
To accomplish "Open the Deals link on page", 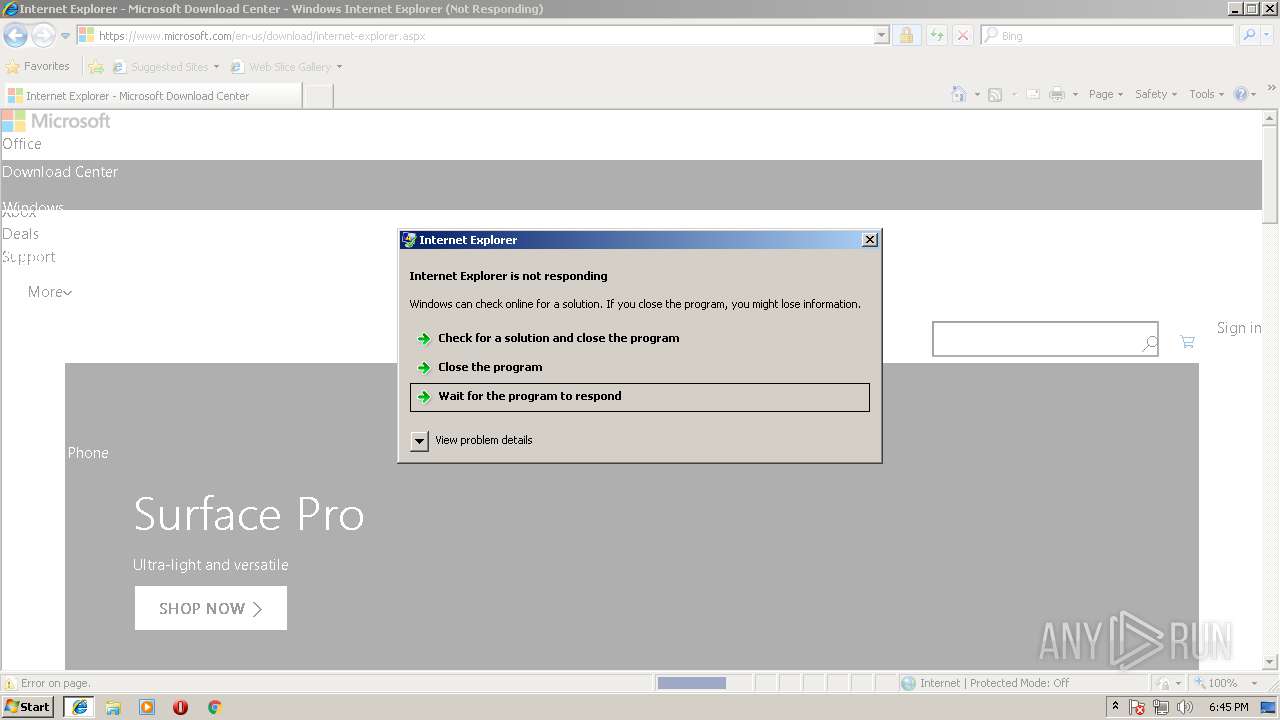I will 20,234.
